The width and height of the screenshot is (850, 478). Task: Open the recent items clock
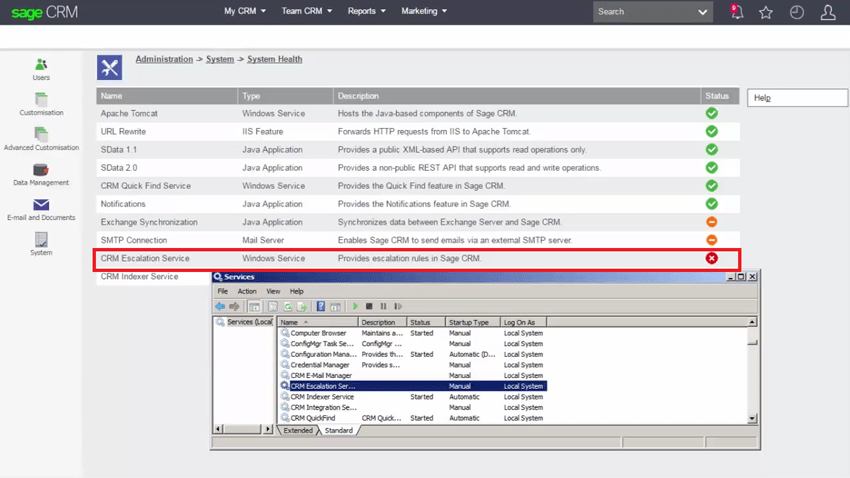[796, 12]
